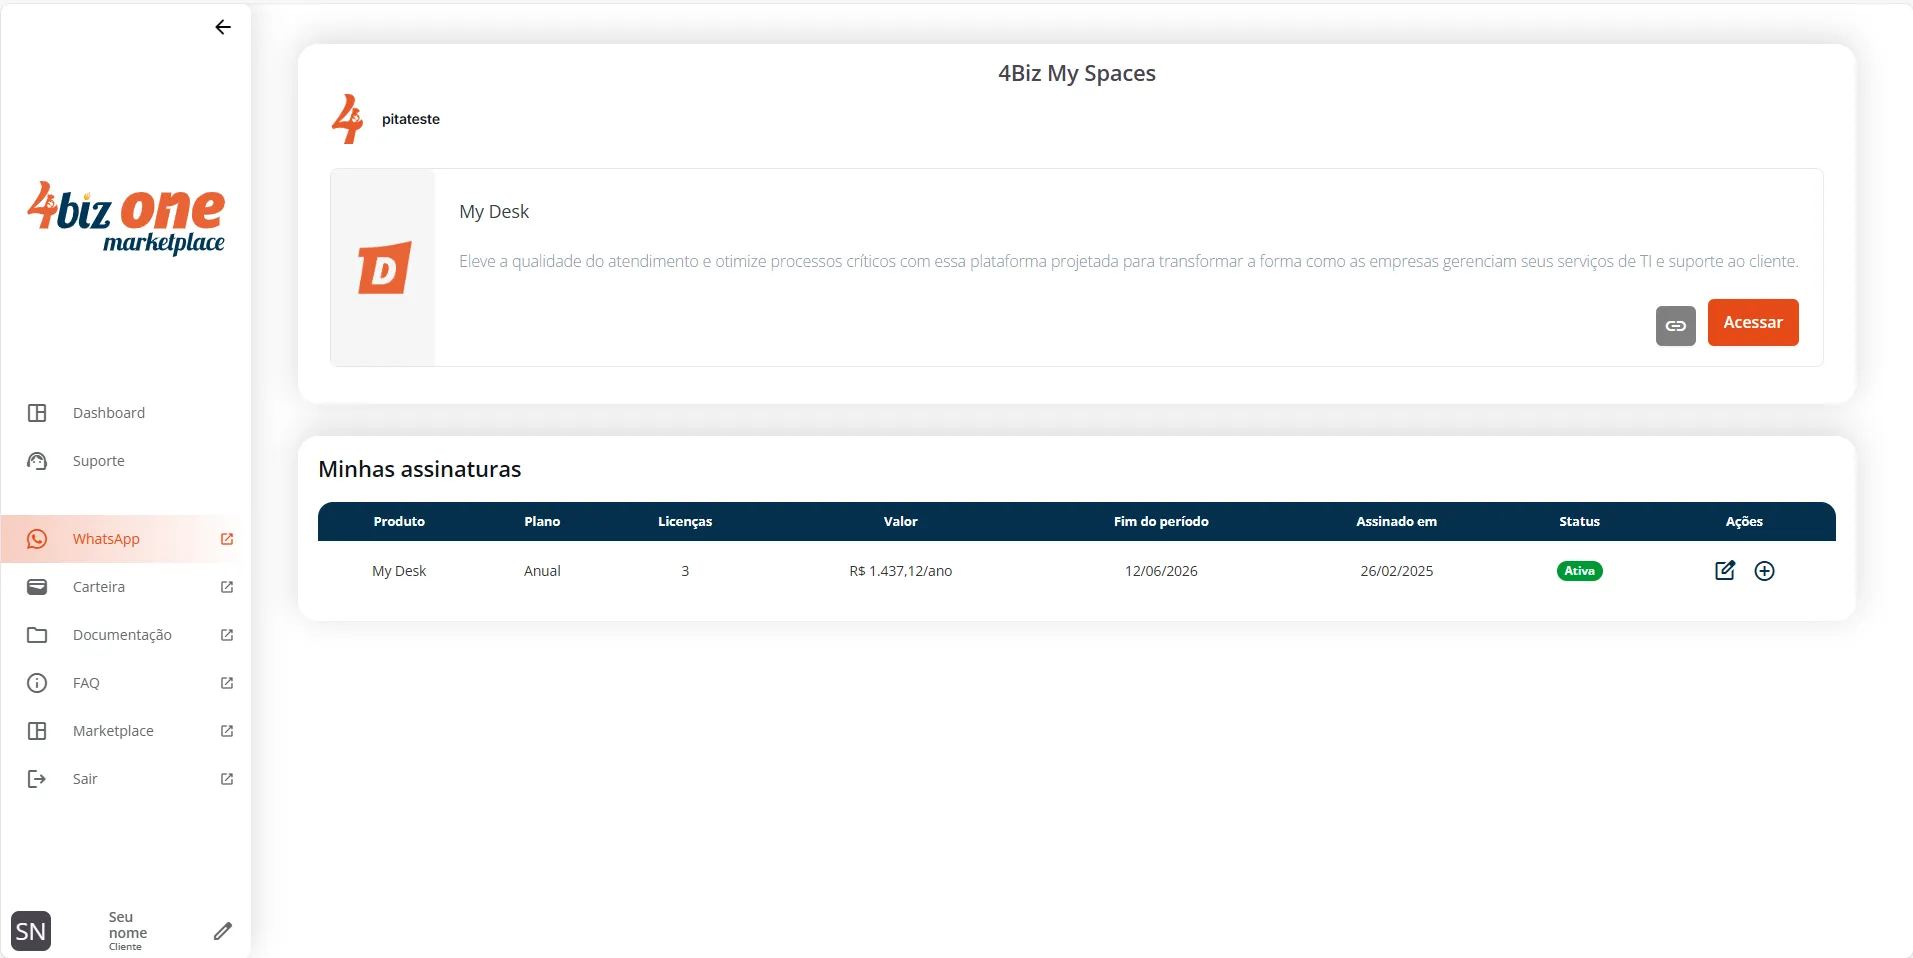Click the external link icon beside Documentação
This screenshot has width=1913, height=958.
[x=227, y=635]
